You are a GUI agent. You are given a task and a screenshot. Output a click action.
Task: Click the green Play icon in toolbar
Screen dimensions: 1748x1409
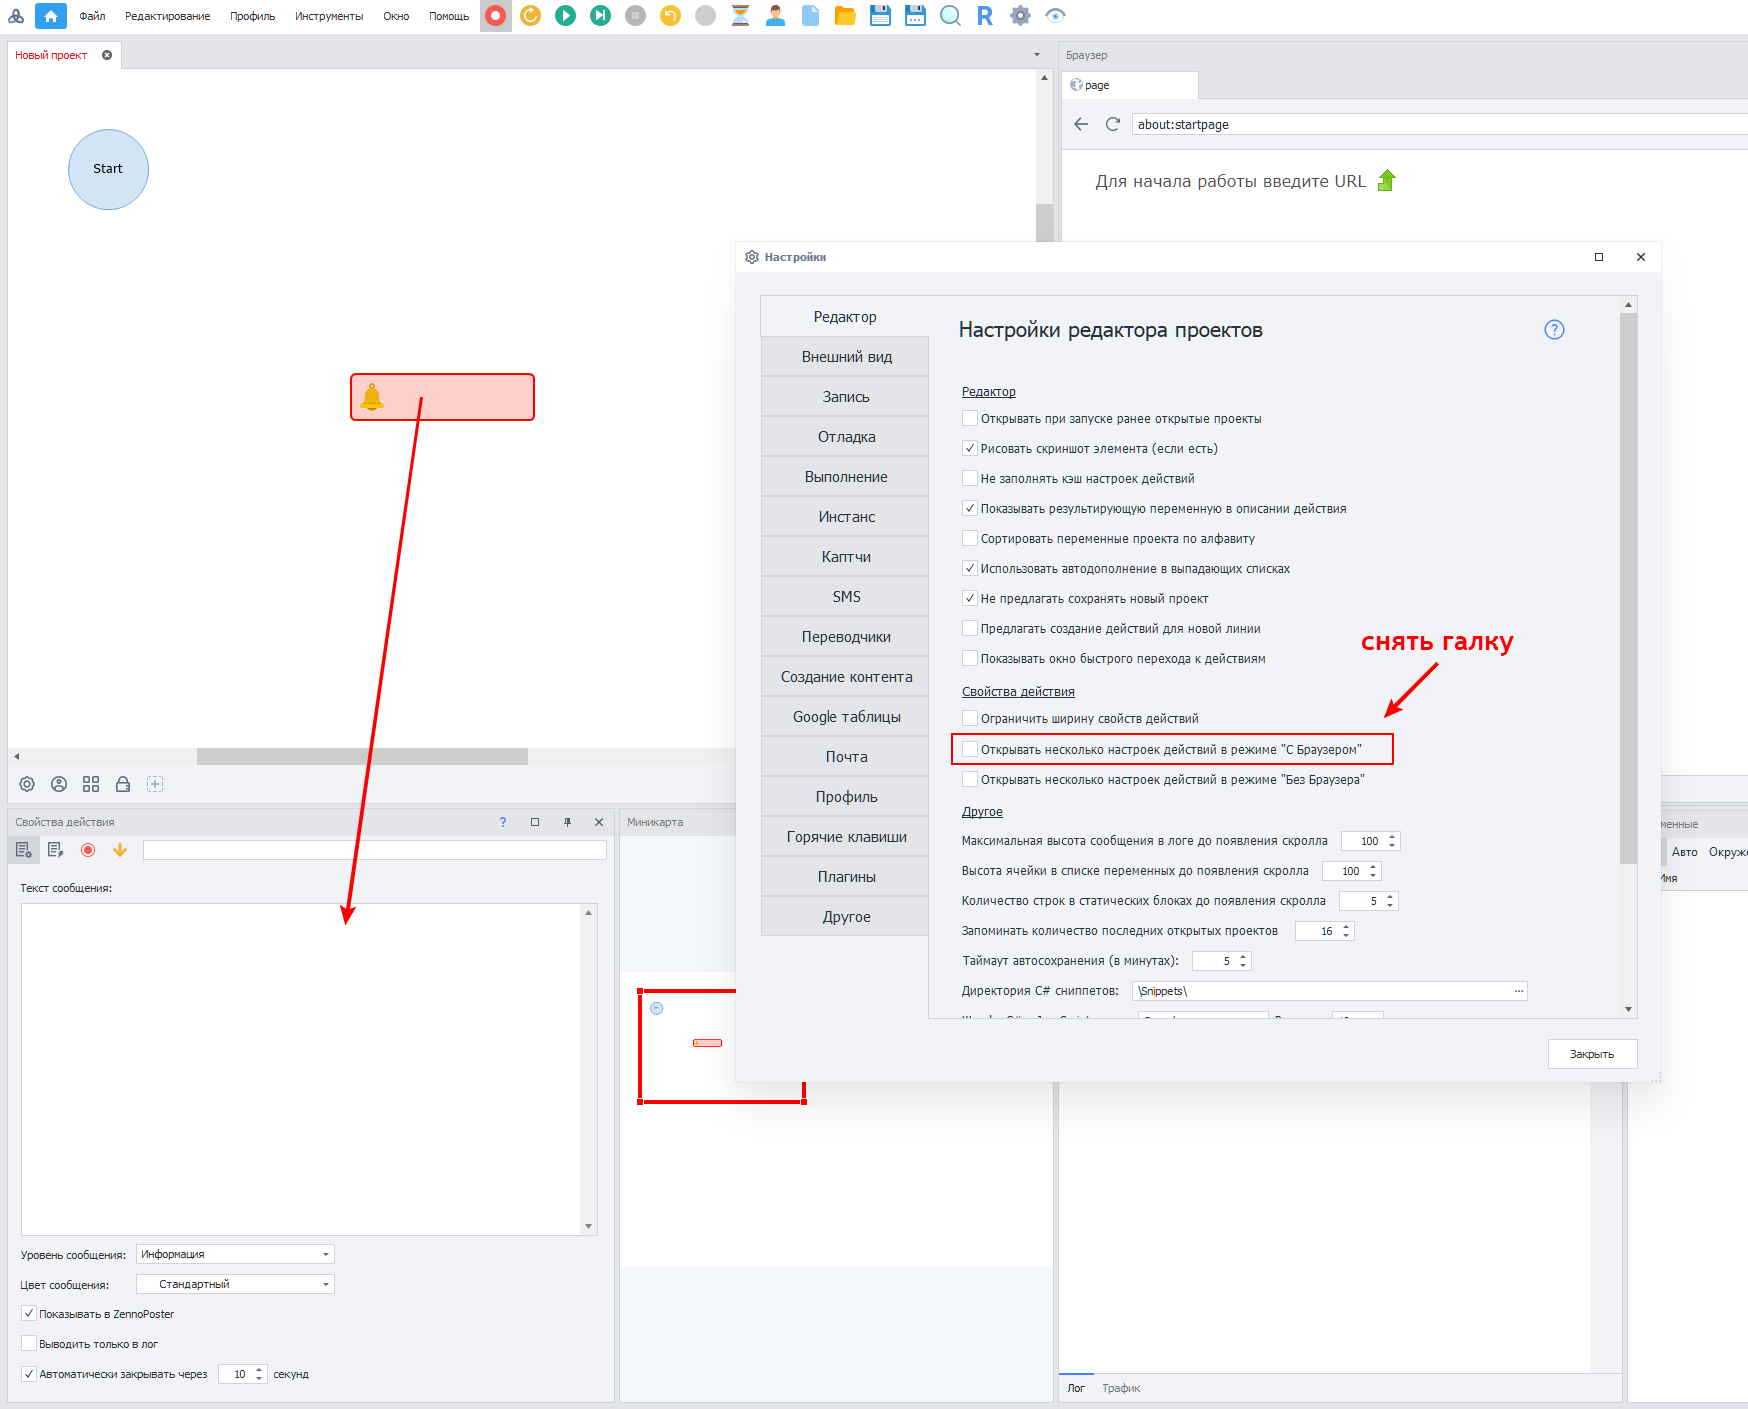click(566, 16)
